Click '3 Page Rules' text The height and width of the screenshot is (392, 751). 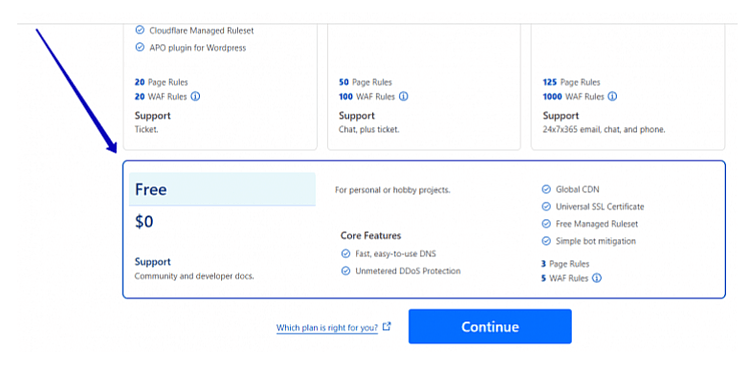click(565, 264)
